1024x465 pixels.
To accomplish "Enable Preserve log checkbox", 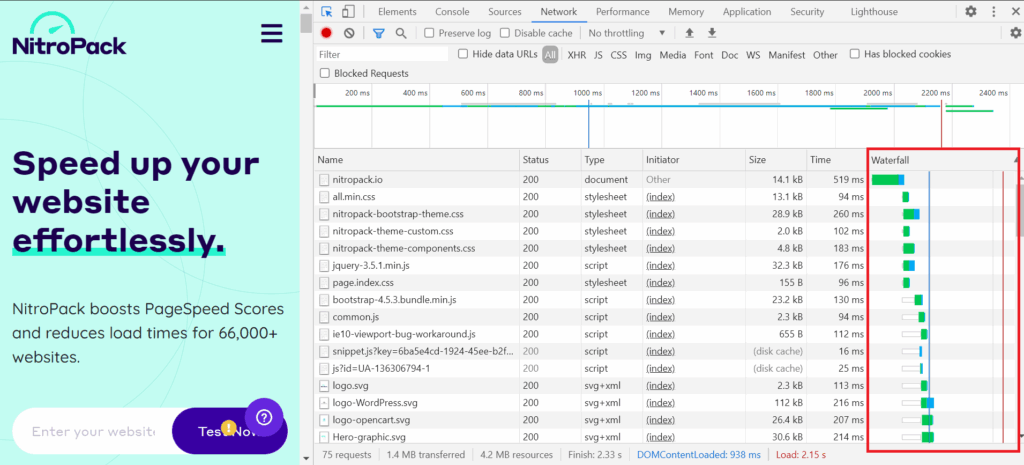I will [x=429, y=33].
